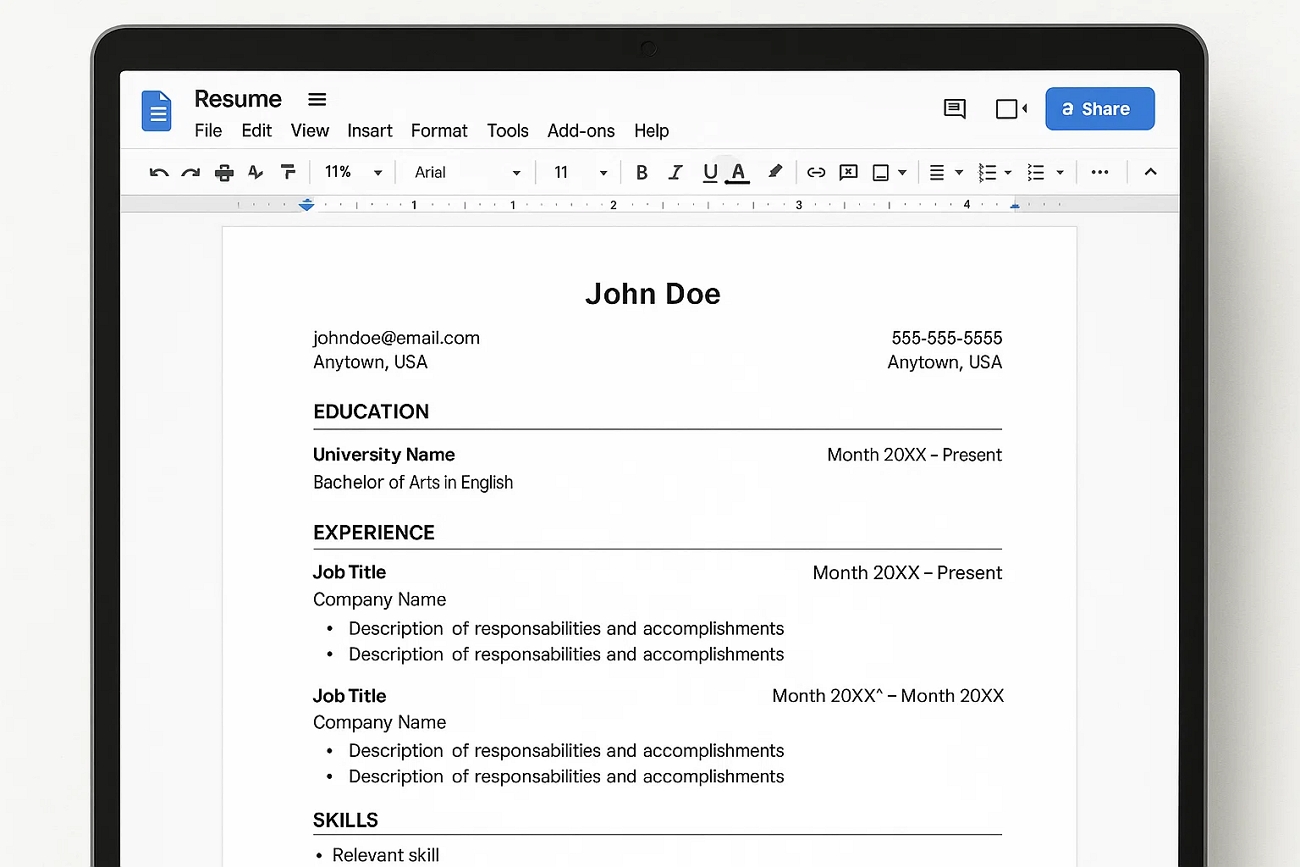
Task: Click the more options ellipsis button
Action: pos(1100,172)
